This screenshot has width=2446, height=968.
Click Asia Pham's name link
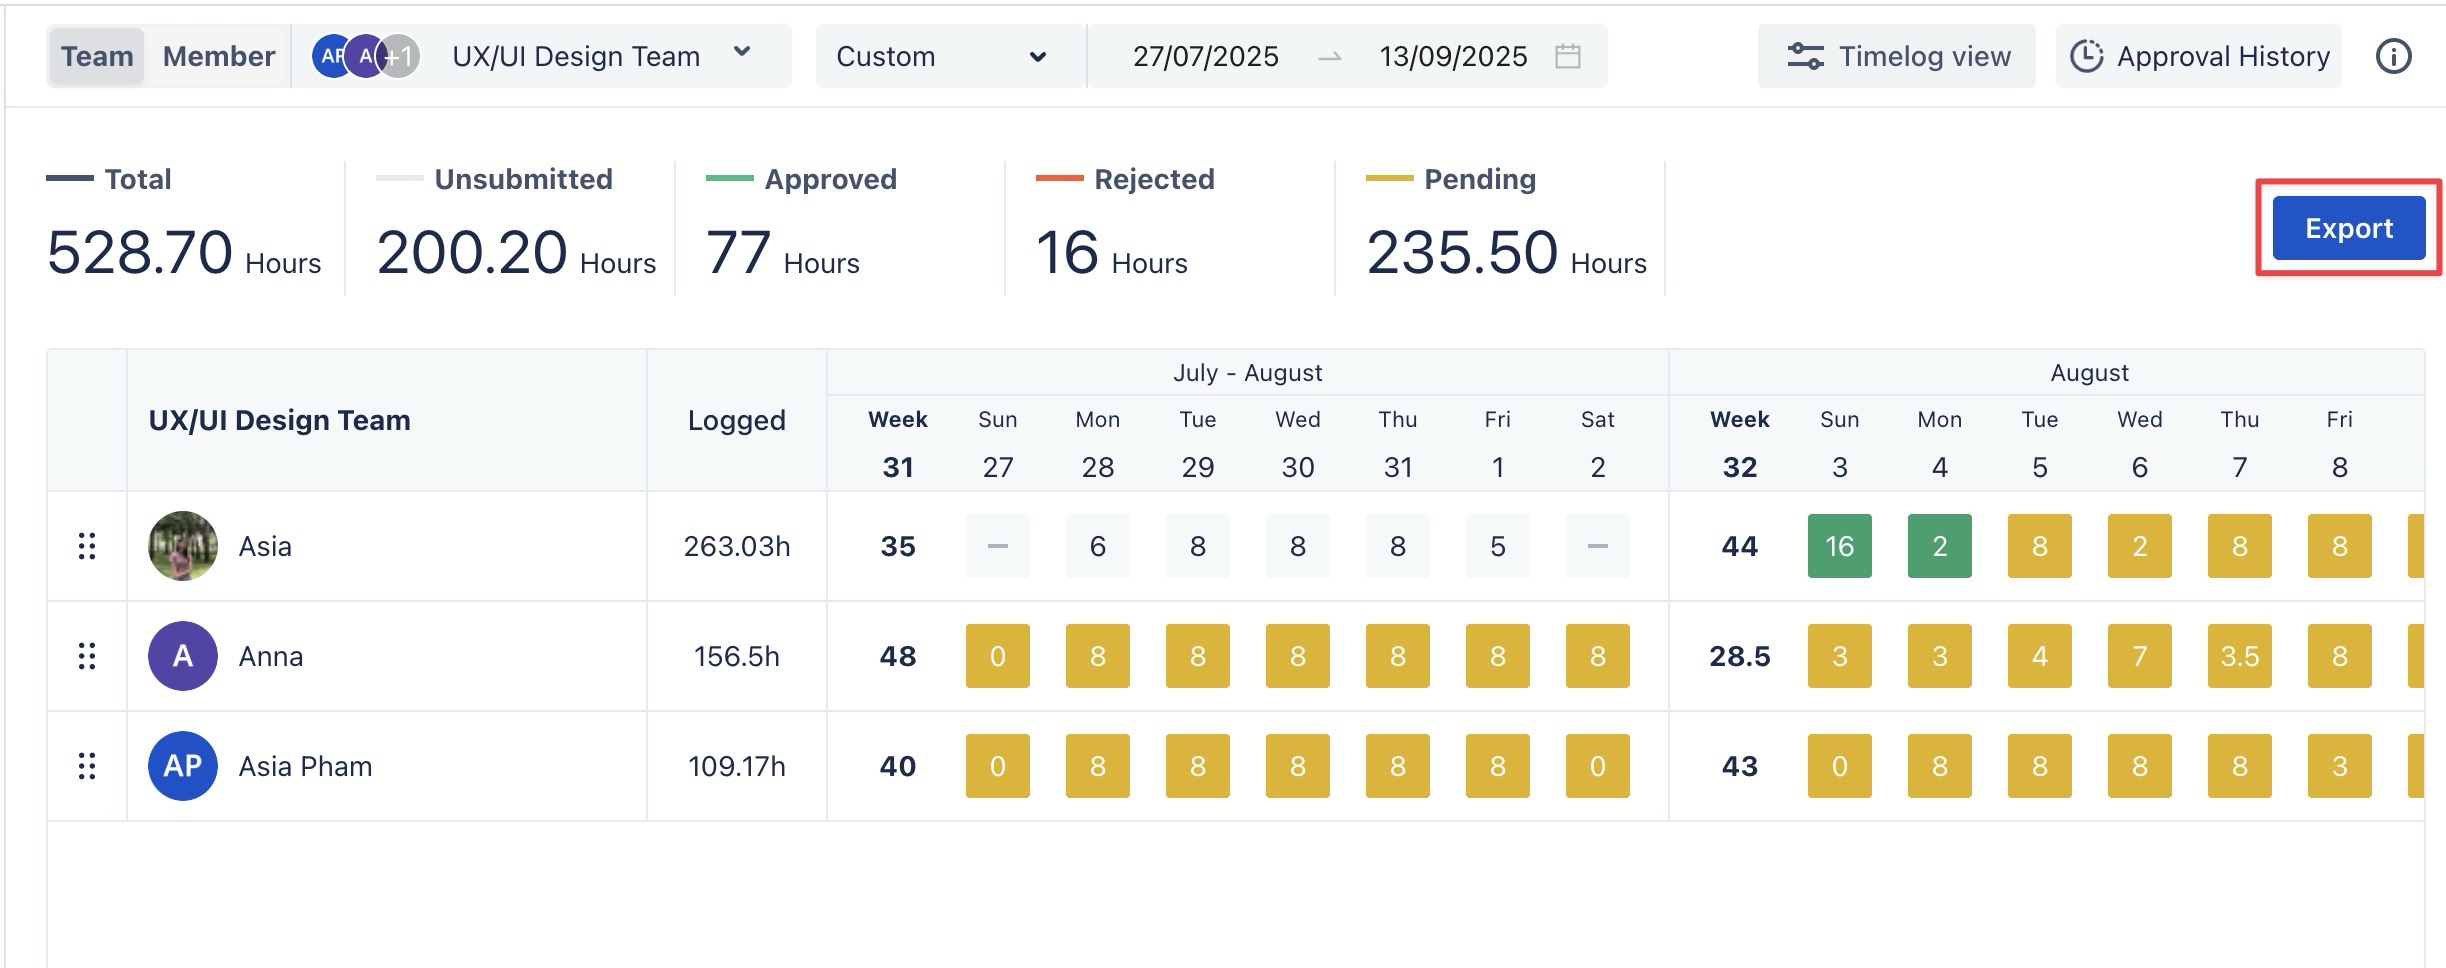pyautogui.click(x=305, y=766)
